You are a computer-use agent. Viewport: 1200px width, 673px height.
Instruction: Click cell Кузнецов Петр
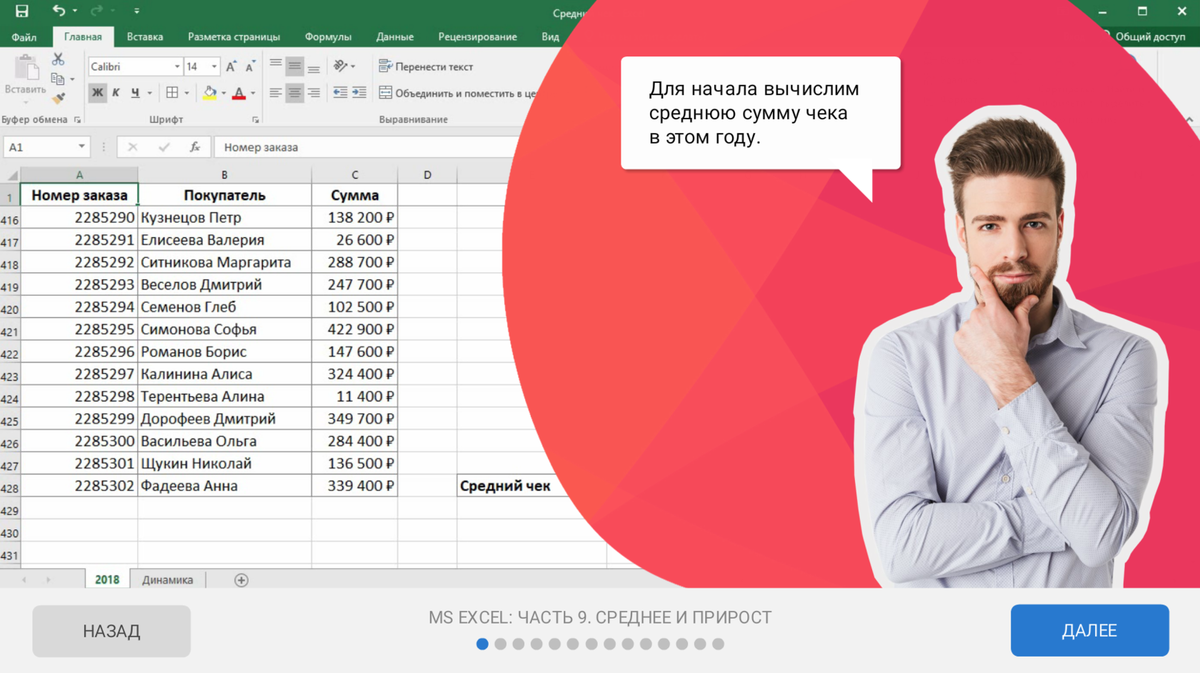click(224, 217)
